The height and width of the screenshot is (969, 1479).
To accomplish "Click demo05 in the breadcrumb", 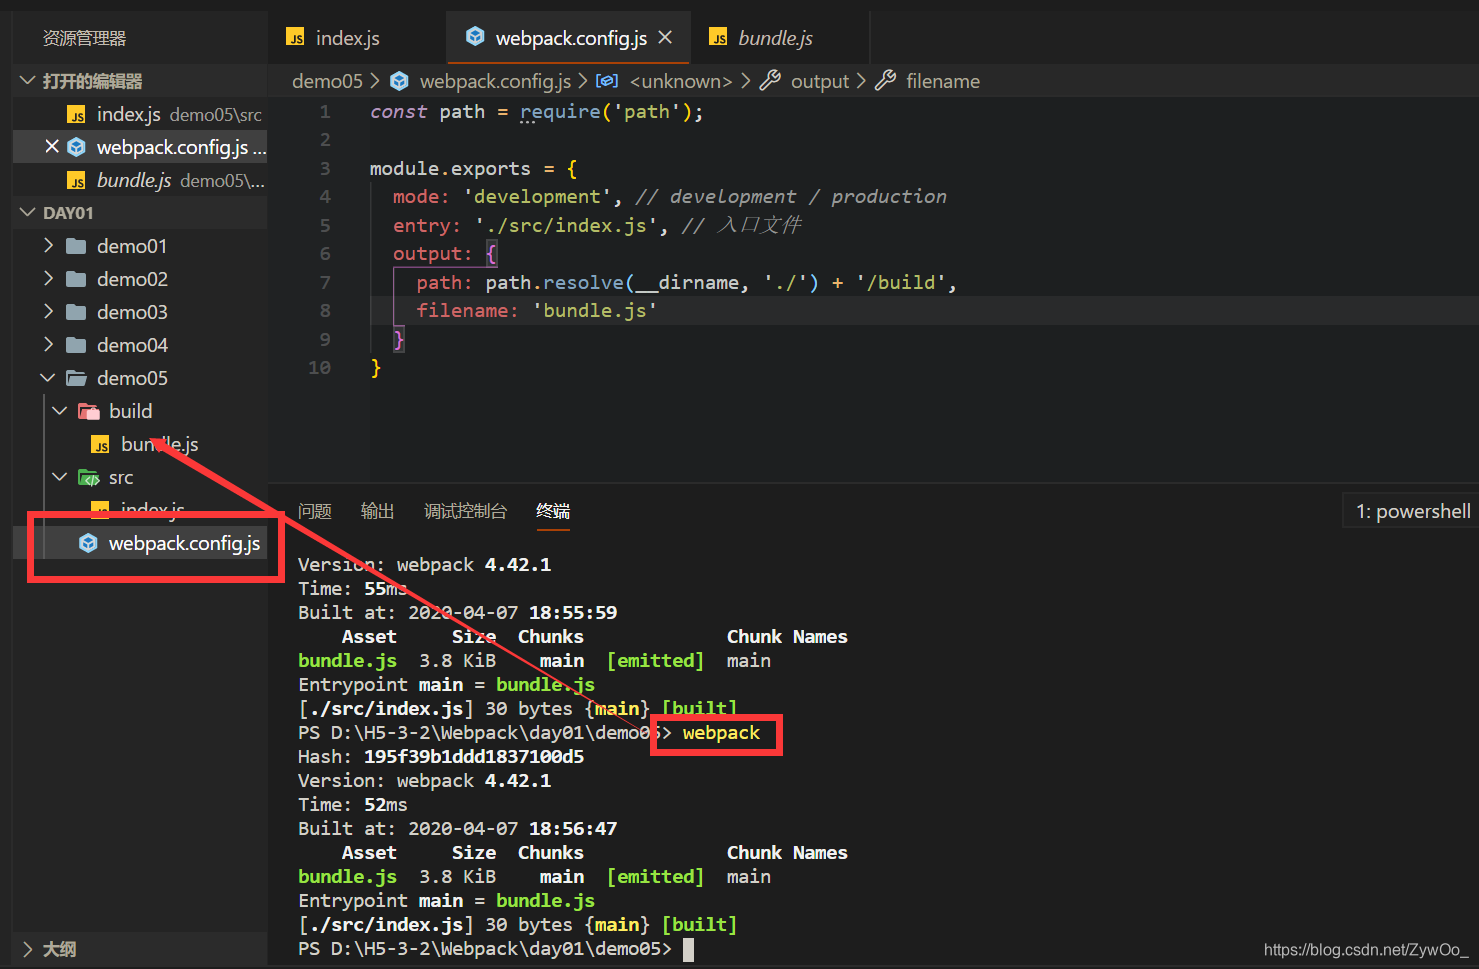I will (327, 81).
